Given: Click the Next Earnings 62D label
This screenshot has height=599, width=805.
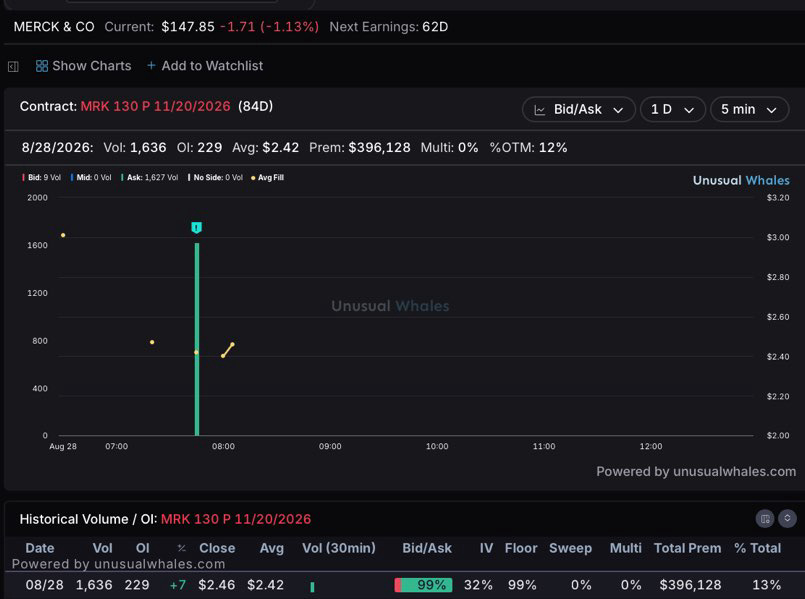Looking at the screenshot, I should pyautogui.click(x=389, y=27).
